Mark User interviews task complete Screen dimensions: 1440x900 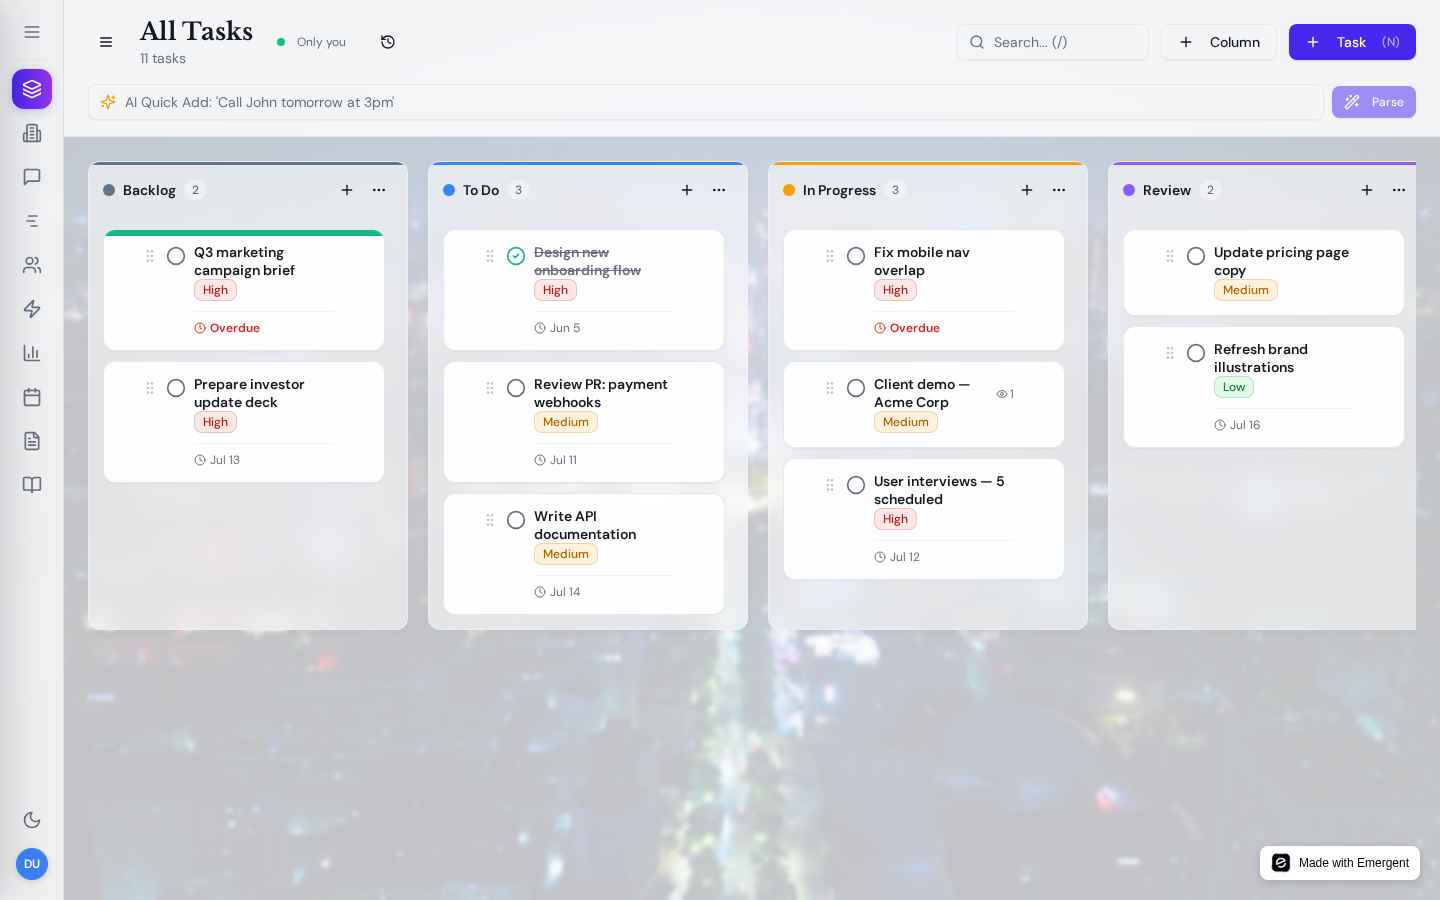coord(856,485)
